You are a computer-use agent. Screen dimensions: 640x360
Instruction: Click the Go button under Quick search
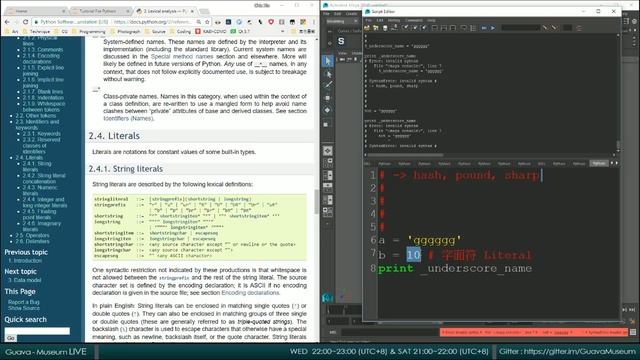coord(11,338)
